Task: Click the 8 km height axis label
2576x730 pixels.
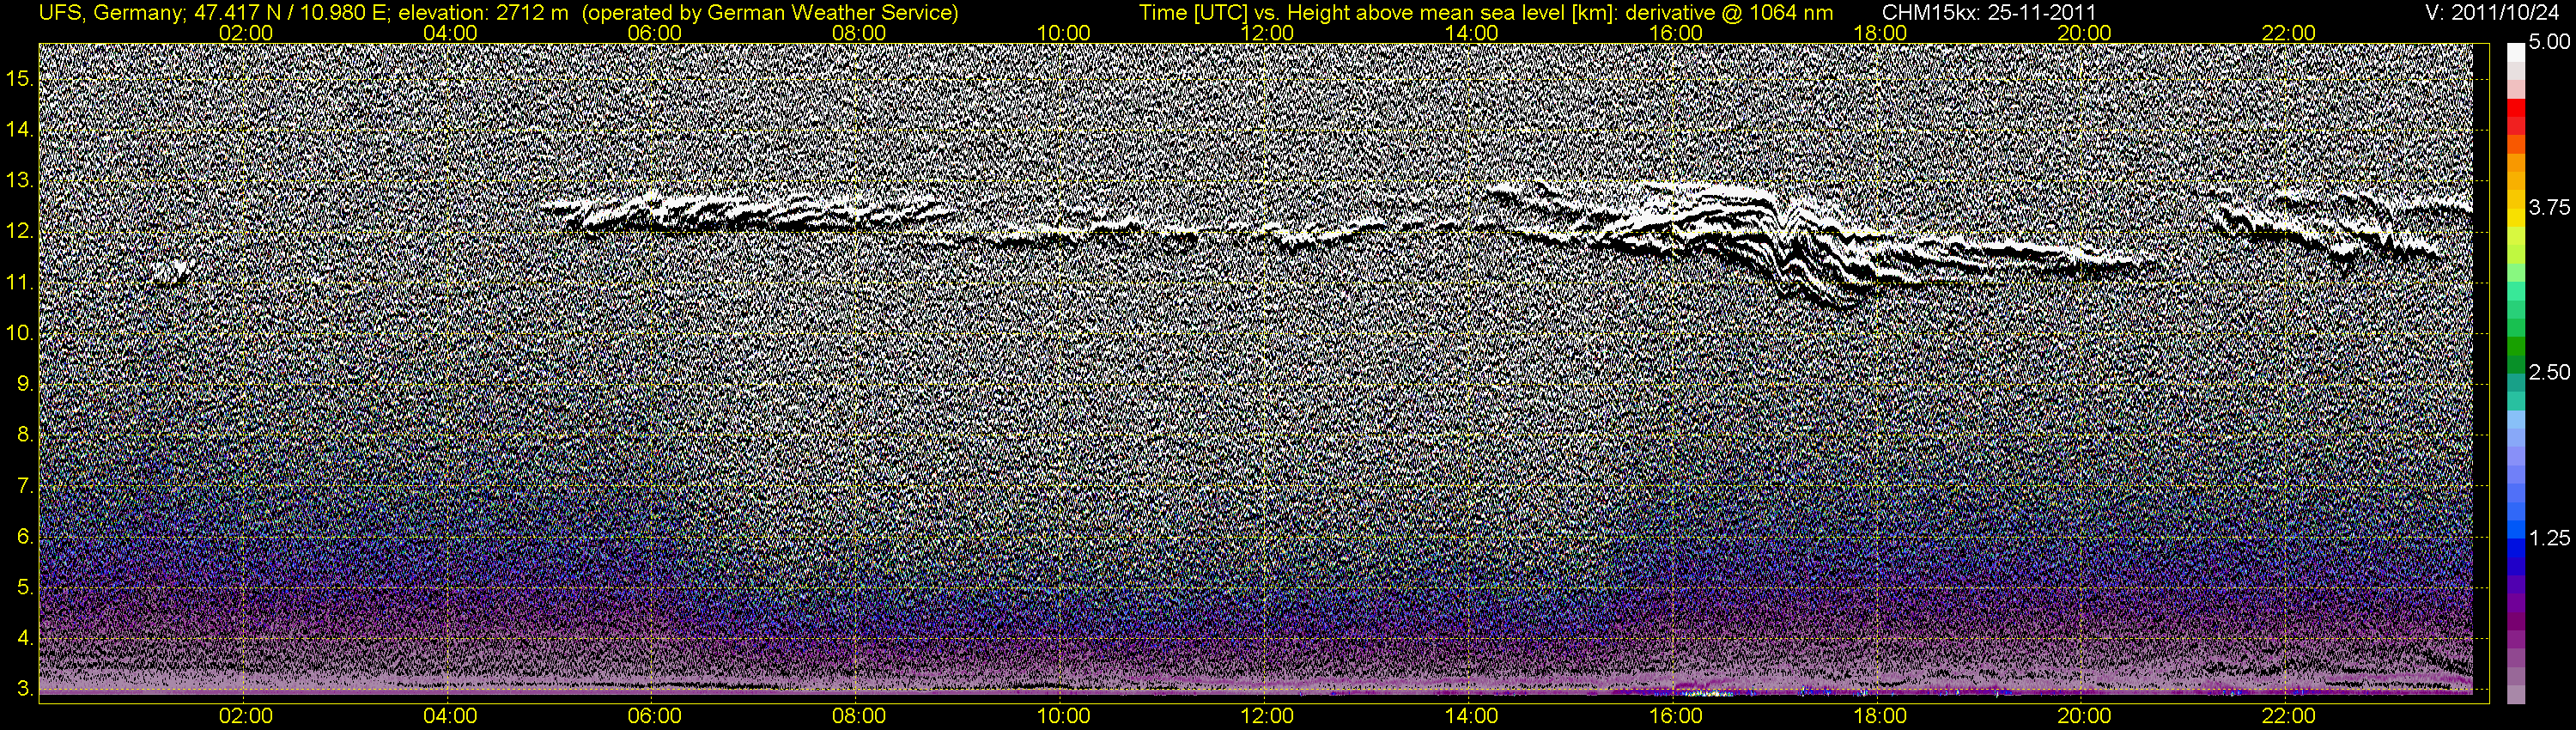Action: (x=24, y=435)
